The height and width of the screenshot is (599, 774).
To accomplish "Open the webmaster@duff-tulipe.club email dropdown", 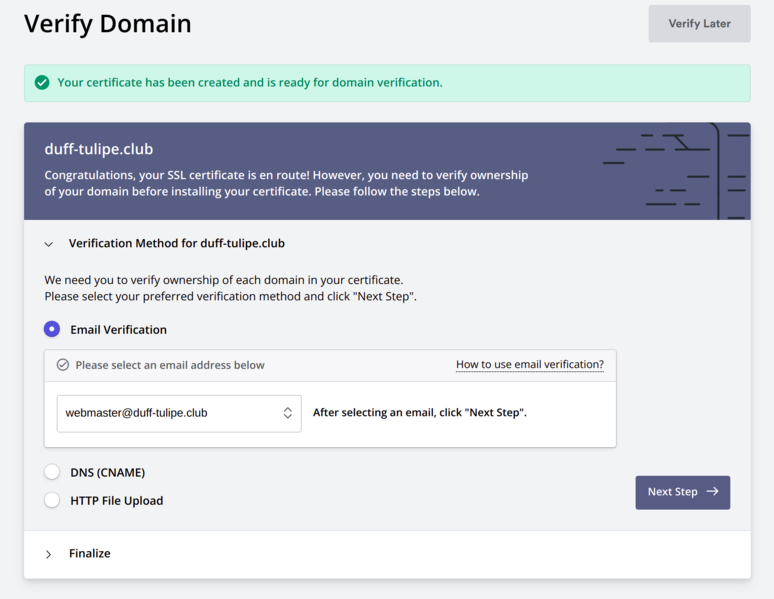I will point(178,412).
